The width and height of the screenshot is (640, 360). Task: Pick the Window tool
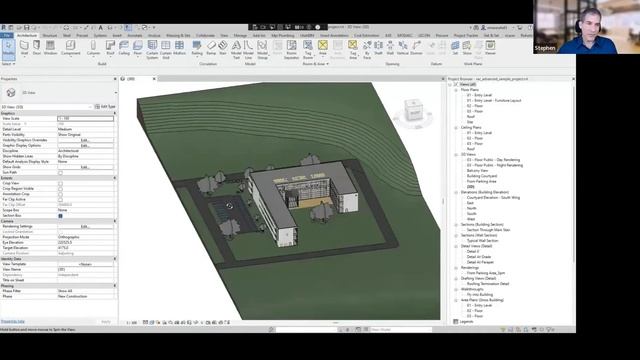coord(50,48)
